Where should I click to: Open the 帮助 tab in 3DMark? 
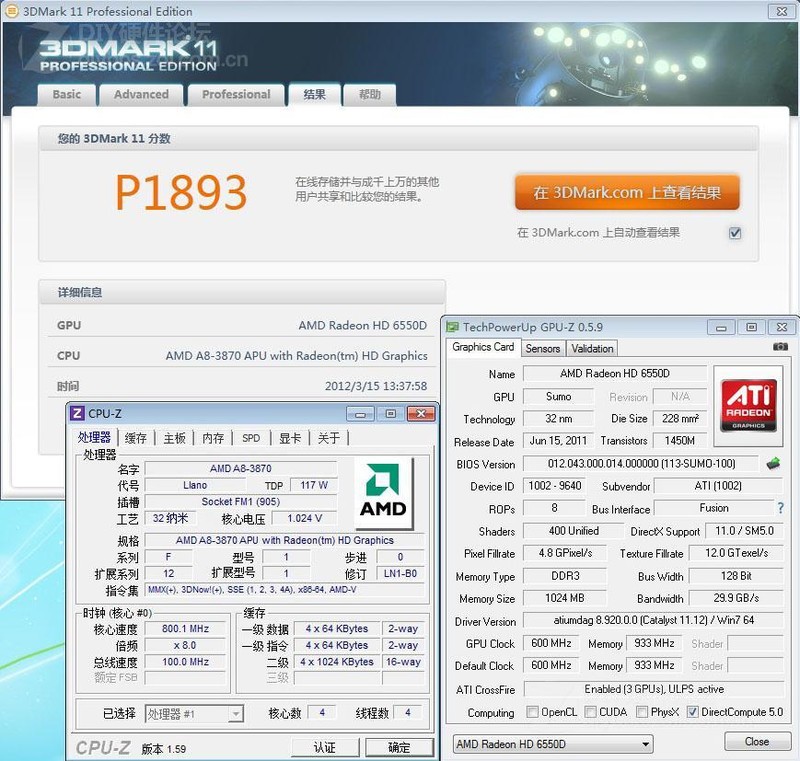pyautogui.click(x=369, y=95)
